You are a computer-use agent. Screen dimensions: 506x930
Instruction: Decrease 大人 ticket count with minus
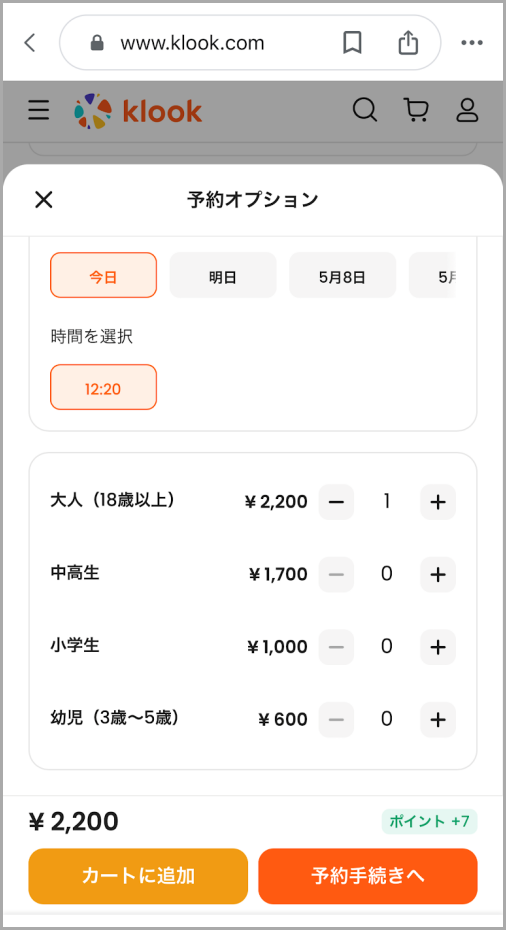(336, 502)
